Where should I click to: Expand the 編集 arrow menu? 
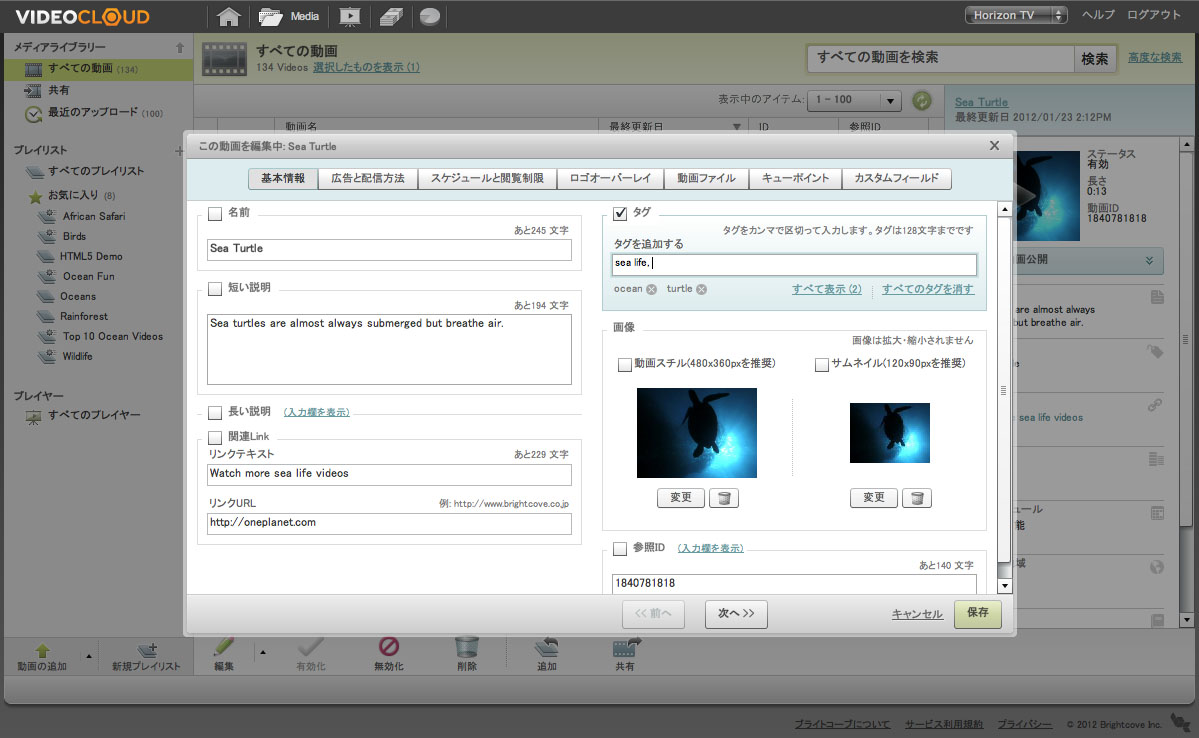263,652
